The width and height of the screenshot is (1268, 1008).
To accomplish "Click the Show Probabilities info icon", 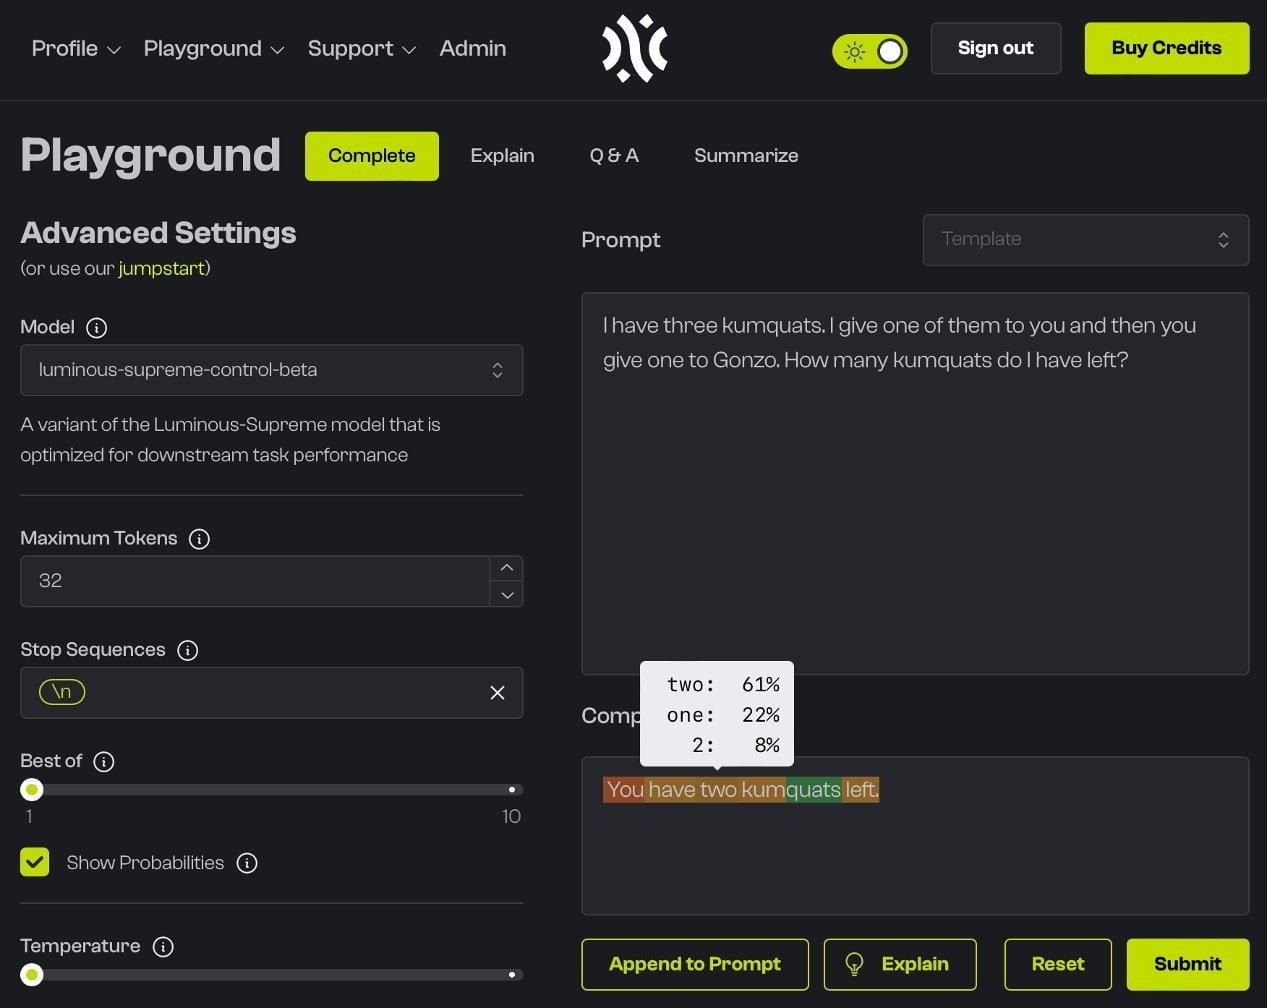I will [x=247, y=863].
